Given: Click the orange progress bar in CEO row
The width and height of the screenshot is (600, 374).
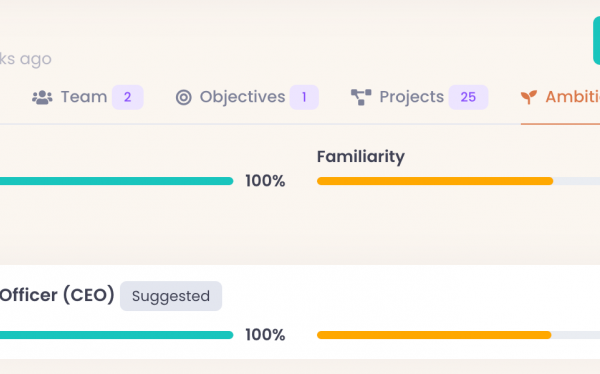Looking at the screenshot, I should click(458, 335).
